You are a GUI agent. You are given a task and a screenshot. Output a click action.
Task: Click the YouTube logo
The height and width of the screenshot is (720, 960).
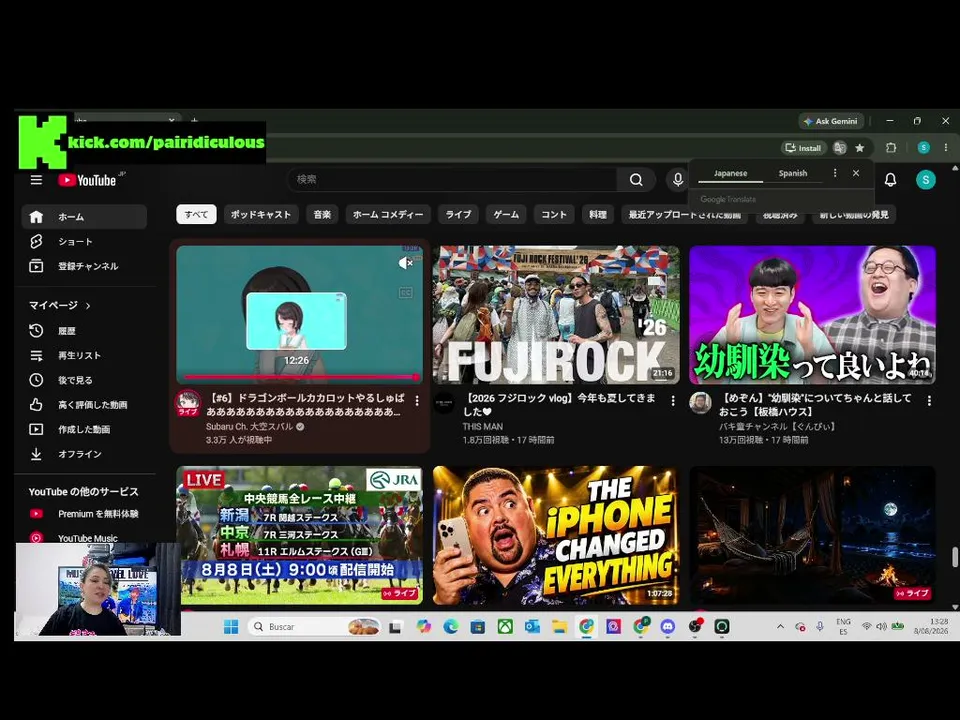[x=88, y=180]
